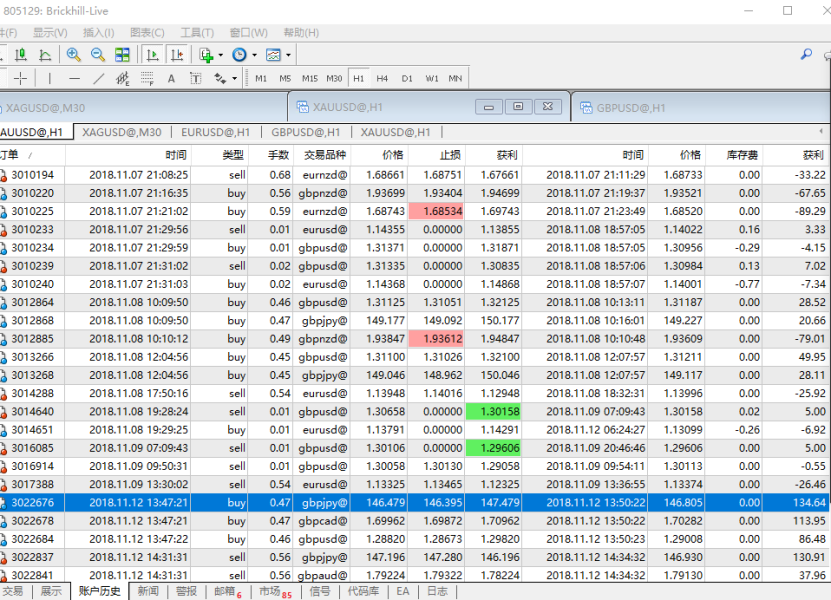
Task: Switch timeframe to H4
Action: point(382,78)
